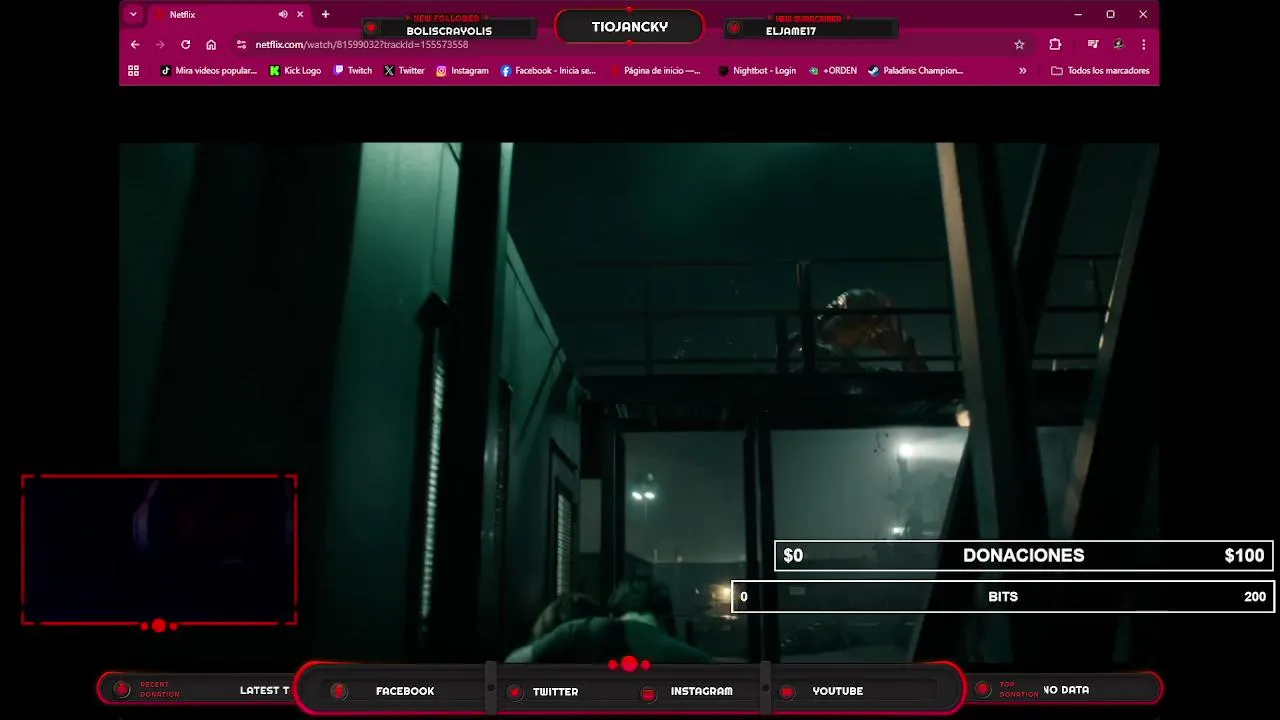Open the Nightbot - Login bookmark

(x=757, y=71)
